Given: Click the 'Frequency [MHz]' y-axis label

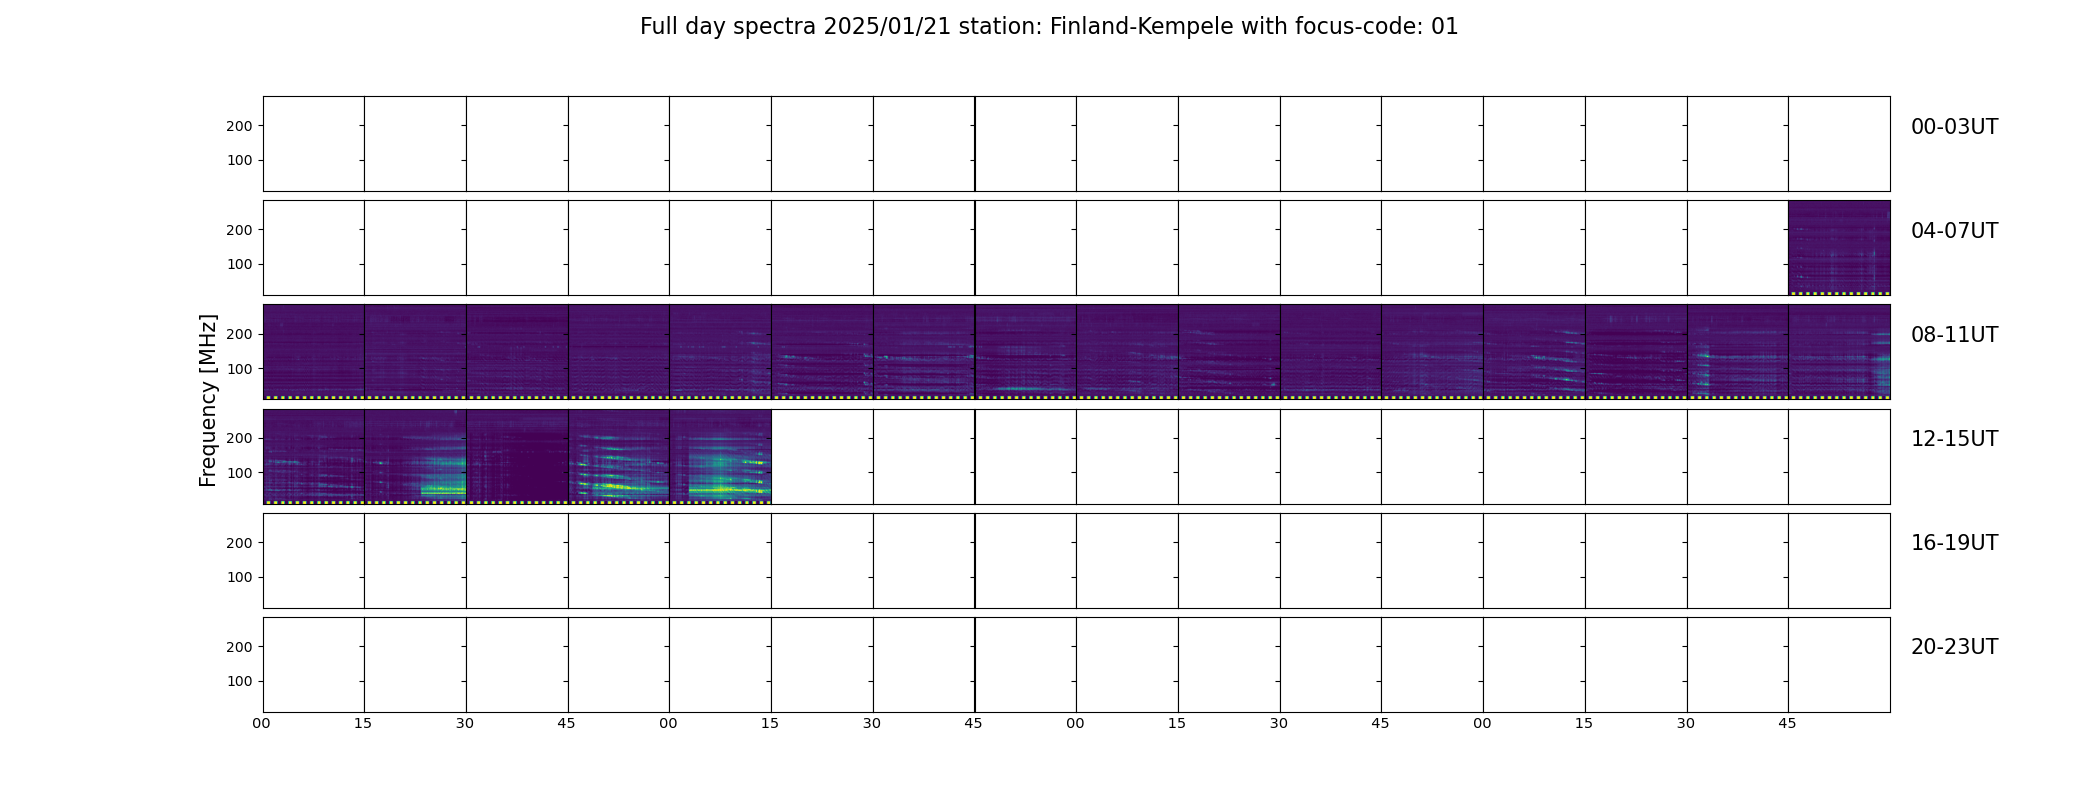Looking at the screenshot, I should [208, 400].
